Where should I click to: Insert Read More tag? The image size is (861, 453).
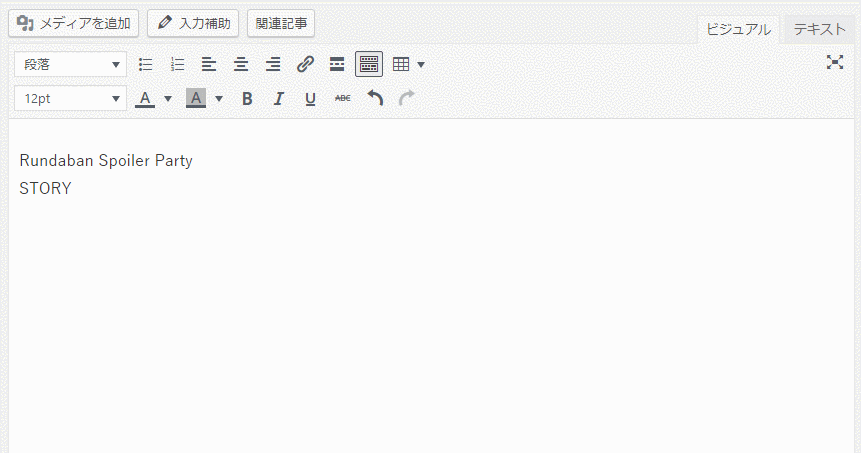tap(337, 65)
